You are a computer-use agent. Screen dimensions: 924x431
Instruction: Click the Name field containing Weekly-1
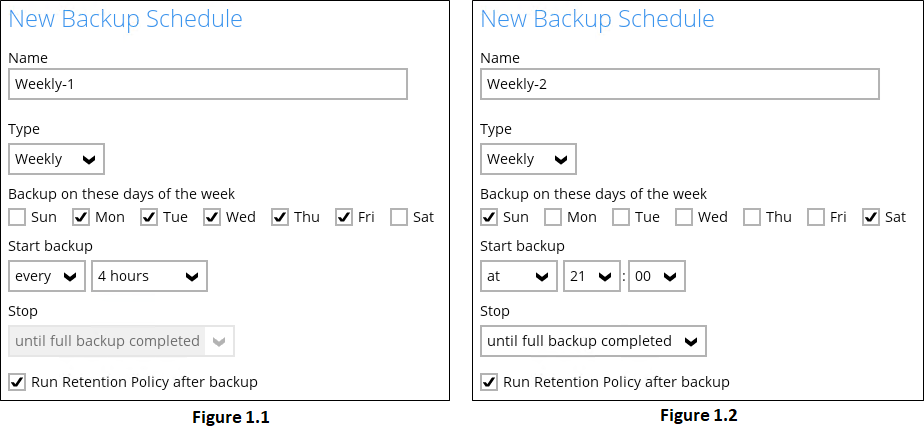[208, 84]
